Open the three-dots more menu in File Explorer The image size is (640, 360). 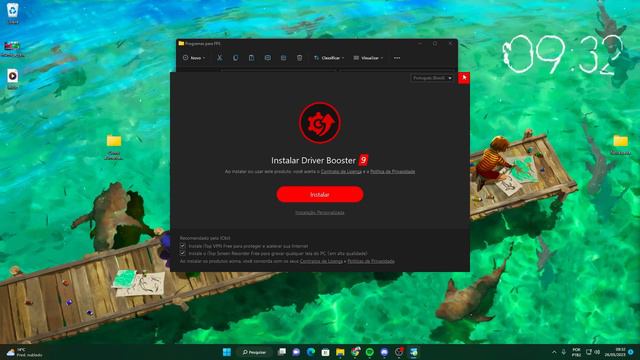(x=397, y=58)
